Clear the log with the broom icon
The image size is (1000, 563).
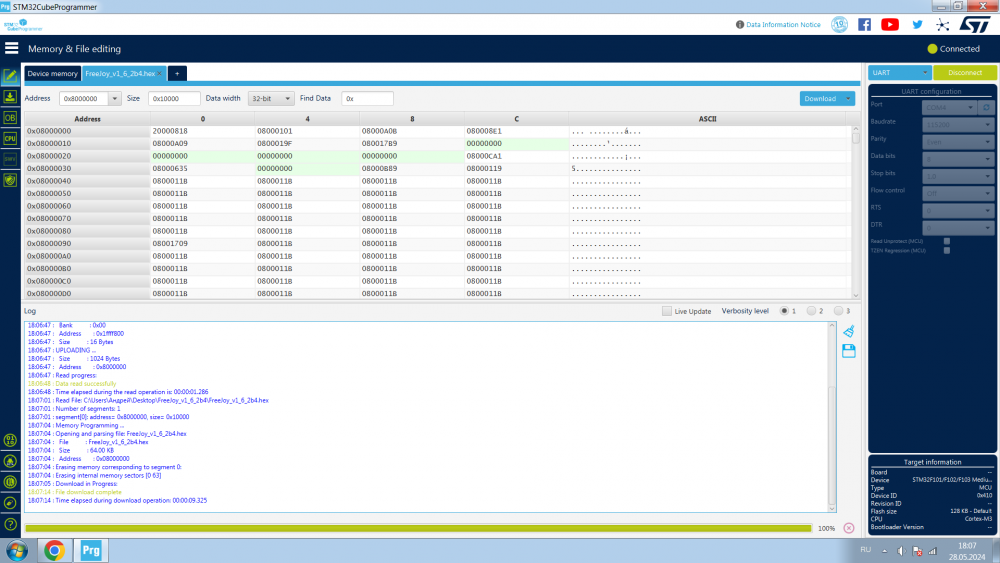pyautogui.click(x=848, y=332)
